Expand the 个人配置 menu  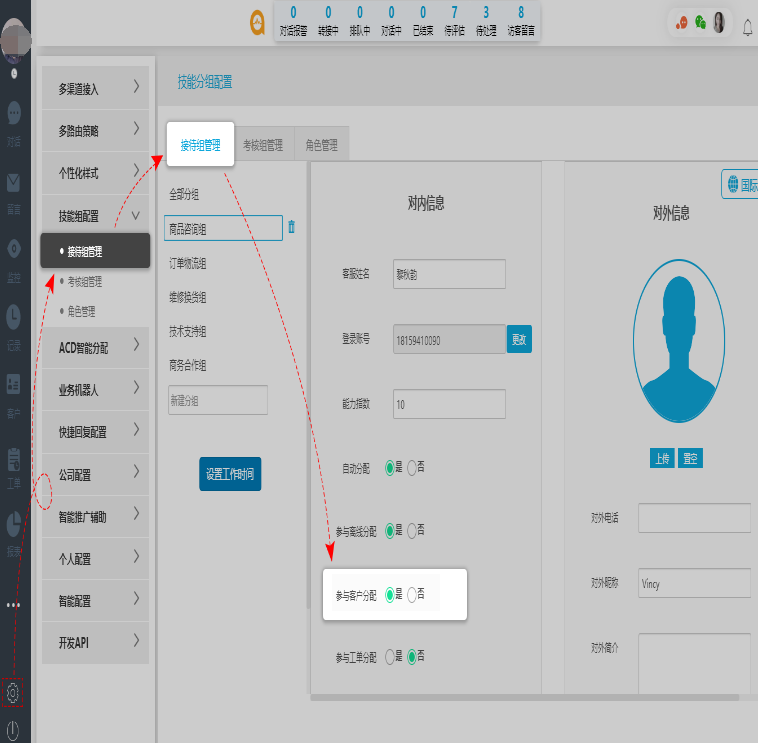95,559
